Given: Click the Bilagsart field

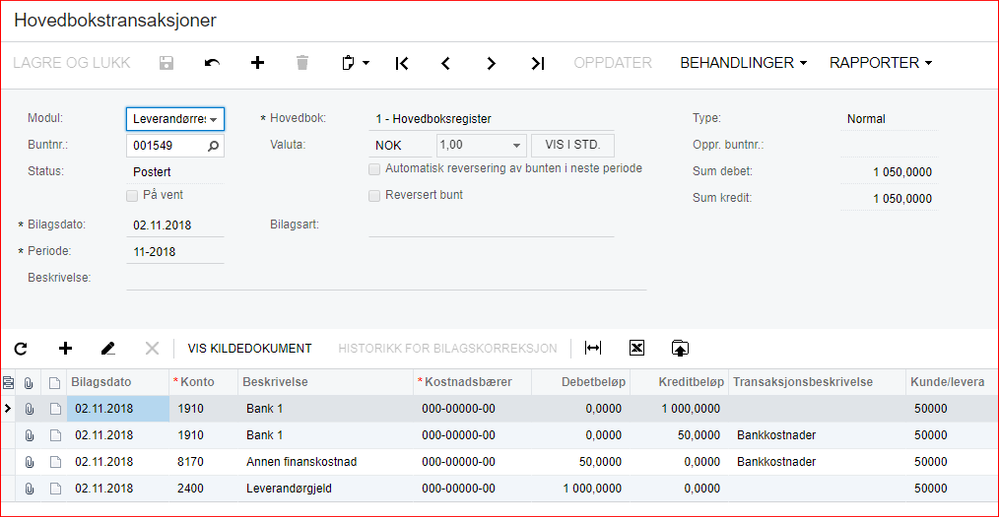Looking at the screenshot, I should [x=491, y=225].
